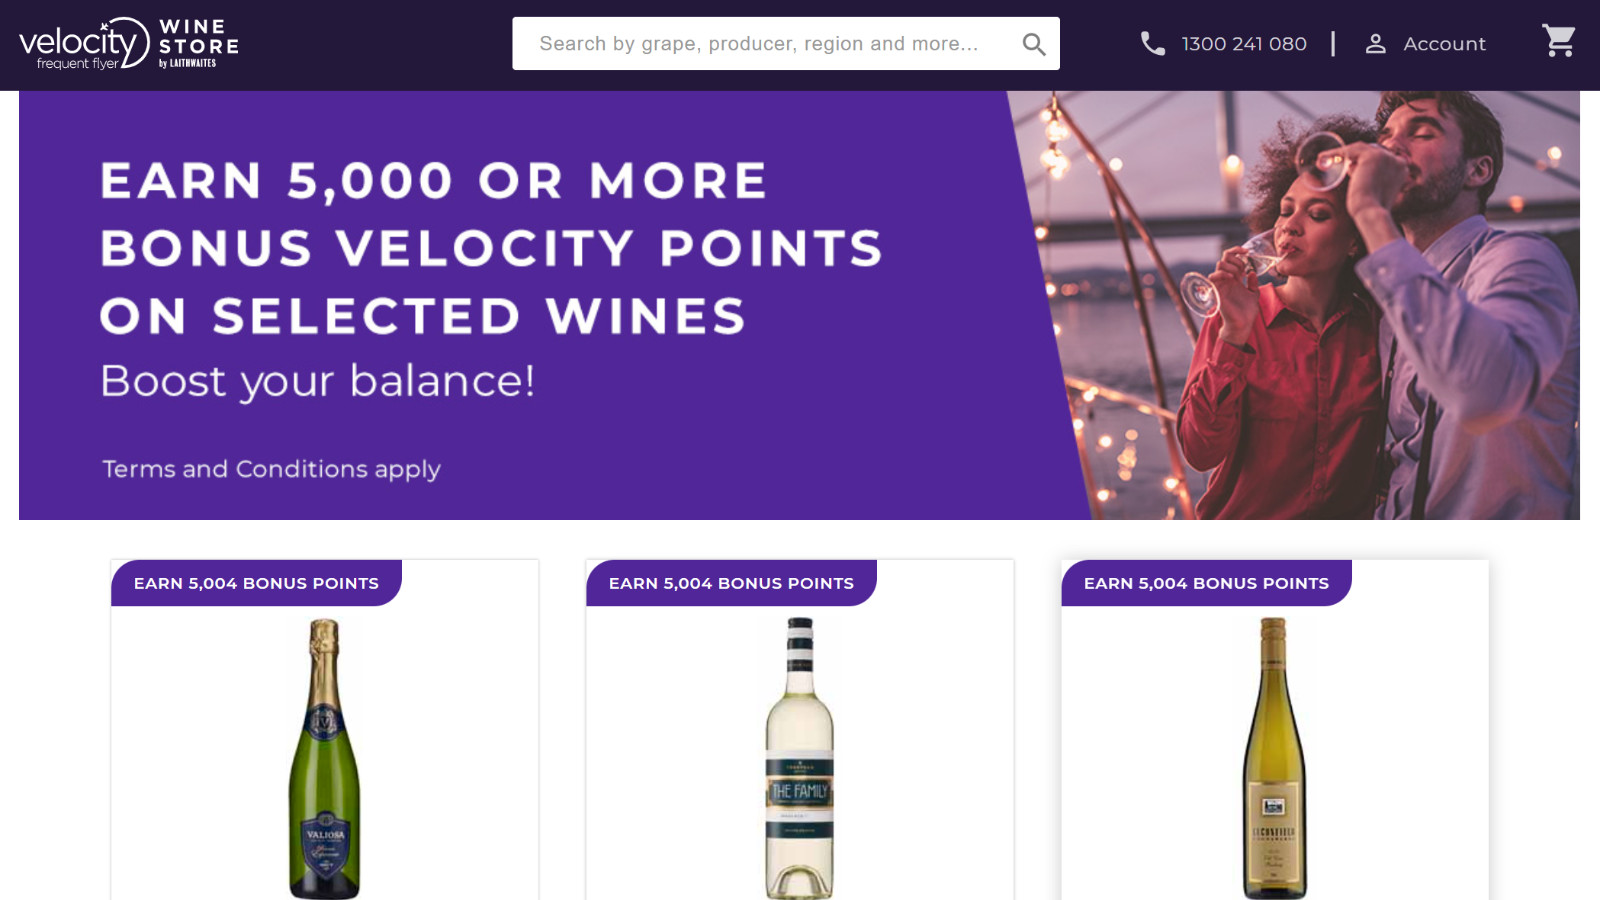View cart contents via the trolley icon
The width and height of the screenshot is (1600, 900).
pyautogui.click(x=1558, y=43)
